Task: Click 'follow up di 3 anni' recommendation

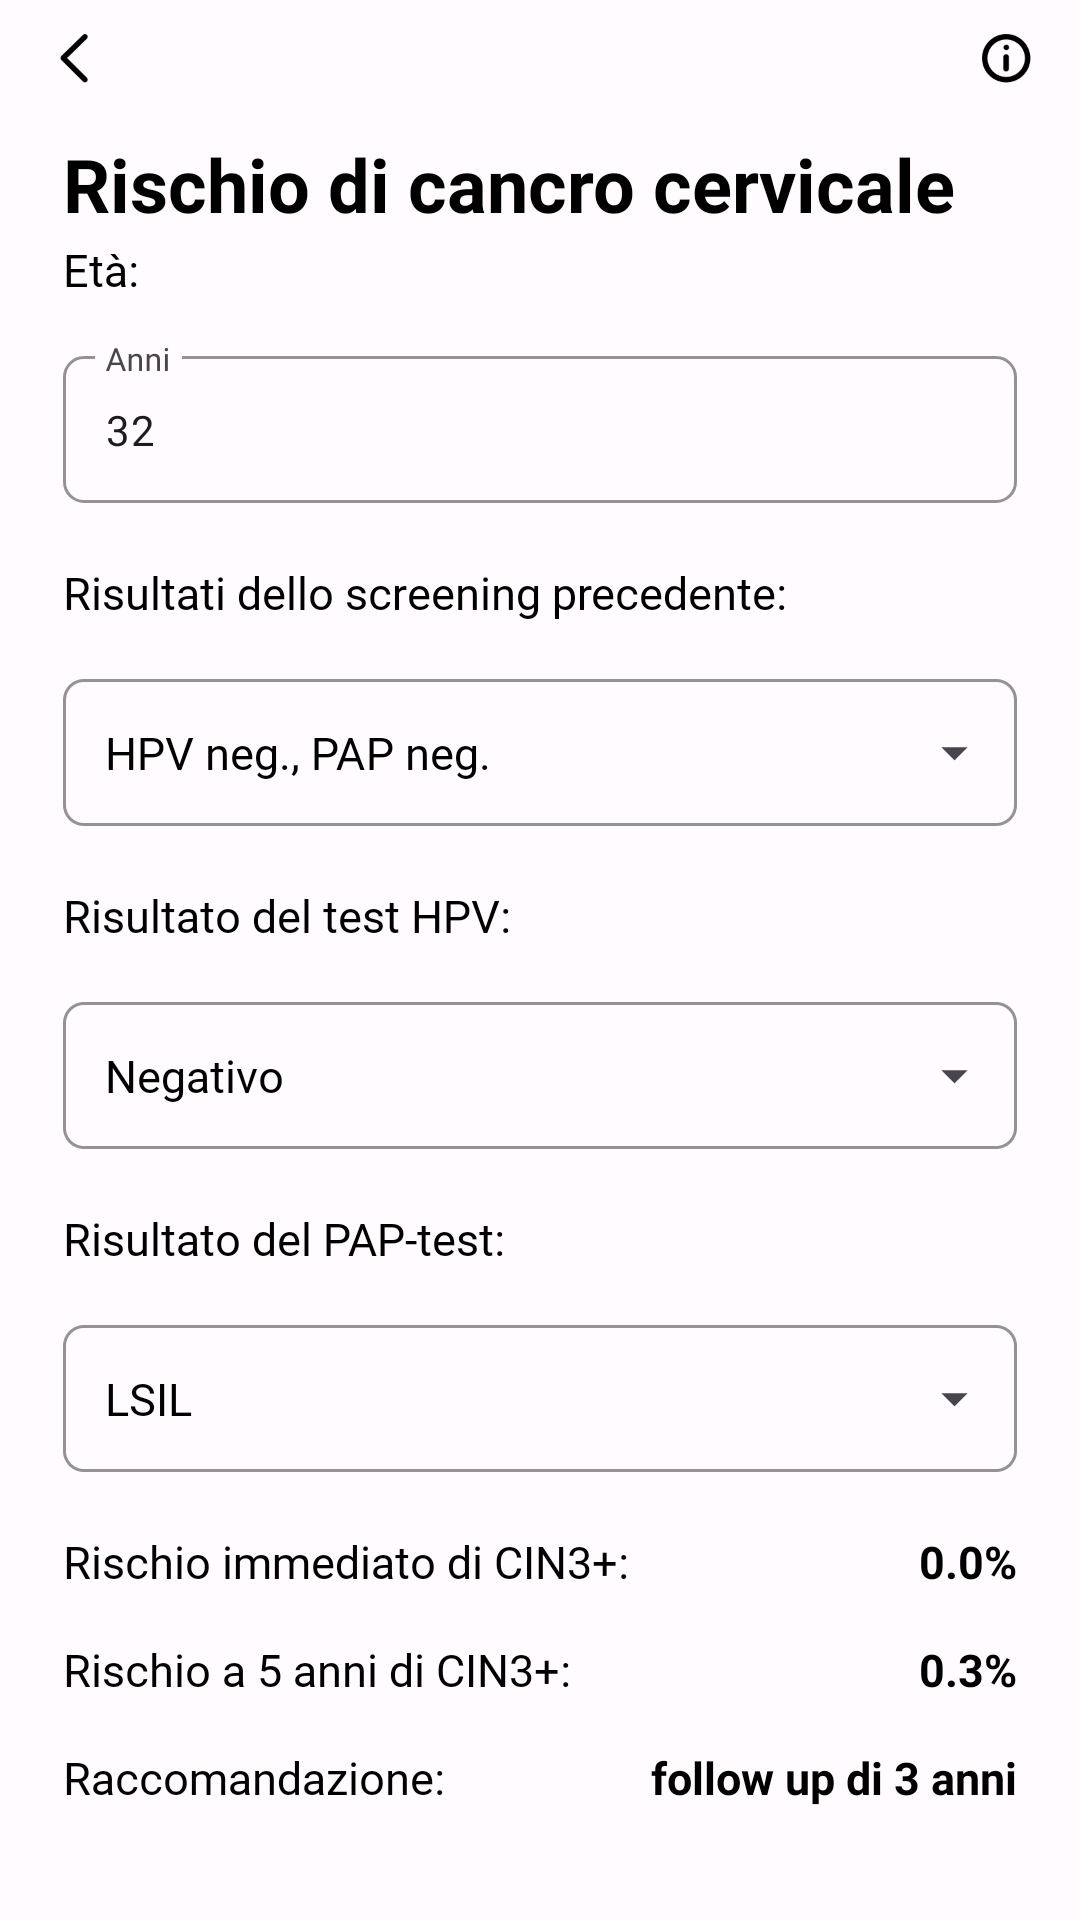Action: 833,1780
